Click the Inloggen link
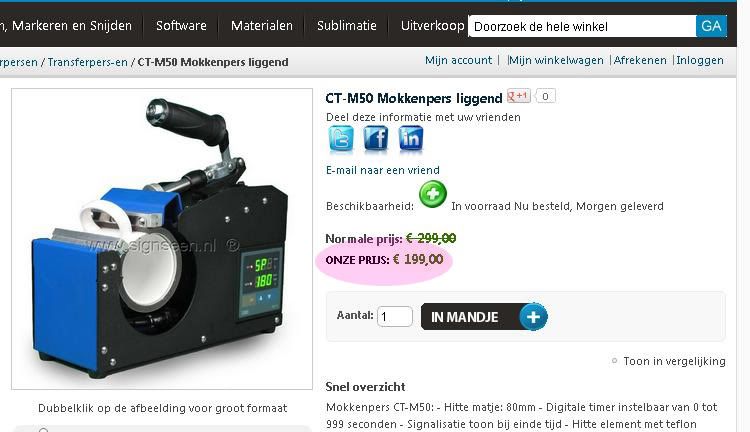Image resolution: width=750 pixels, height=432 pixels. (700, 60)
